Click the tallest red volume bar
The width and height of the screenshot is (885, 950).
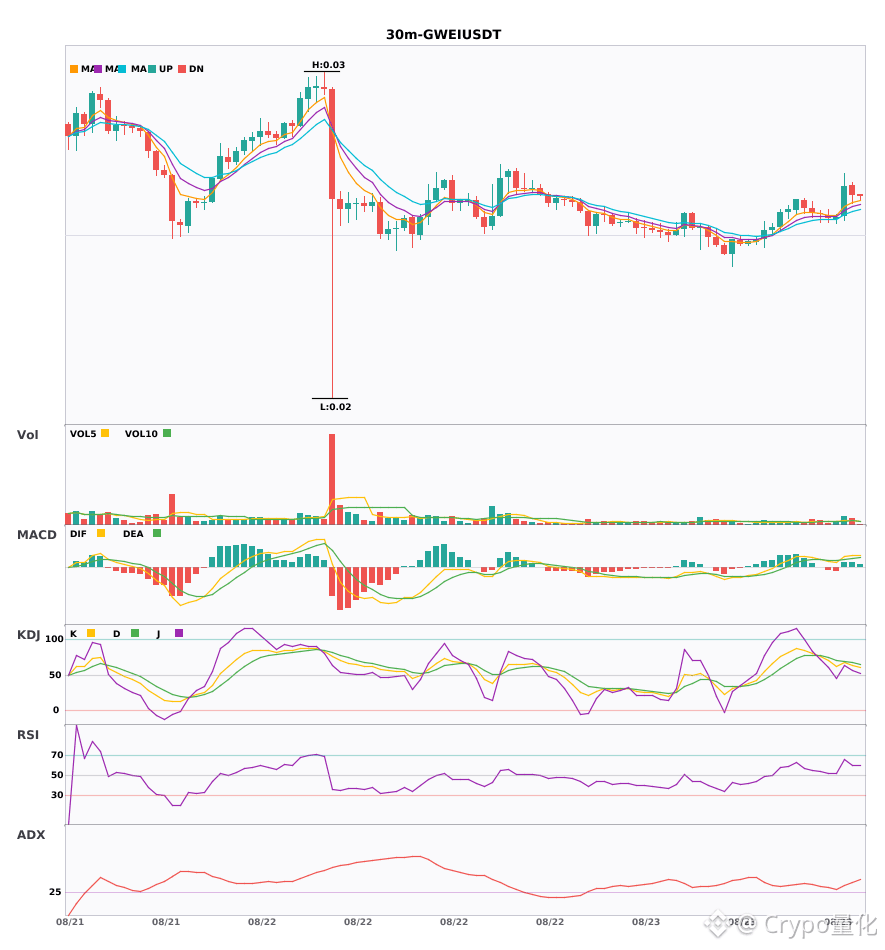pyautogui.click(x=332, y=479)
